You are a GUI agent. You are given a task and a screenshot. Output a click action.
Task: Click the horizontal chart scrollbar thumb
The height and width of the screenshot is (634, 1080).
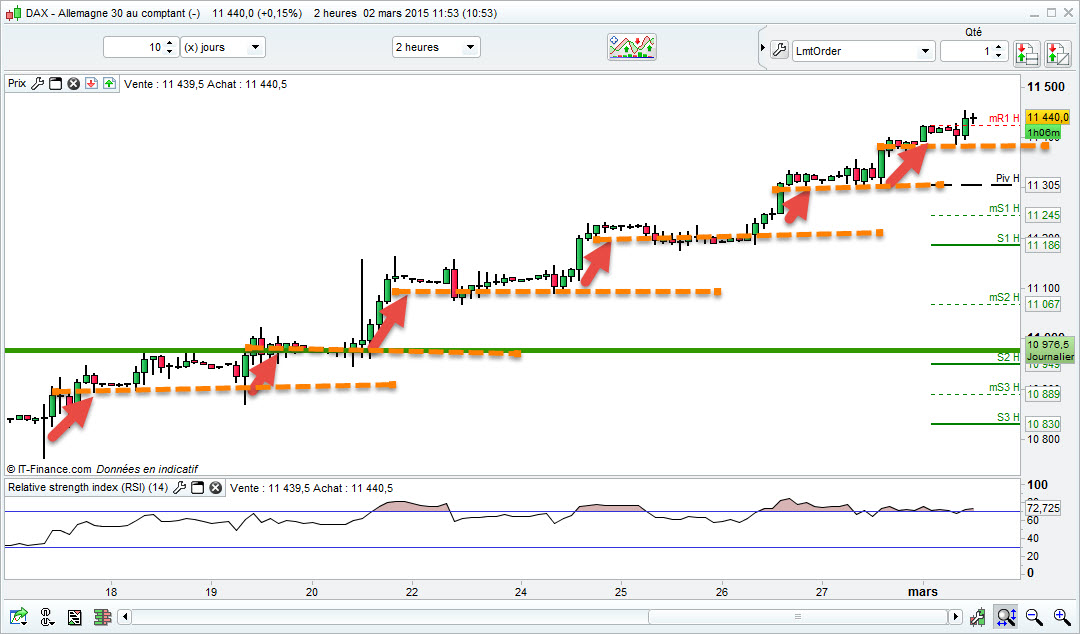point(798,616)
